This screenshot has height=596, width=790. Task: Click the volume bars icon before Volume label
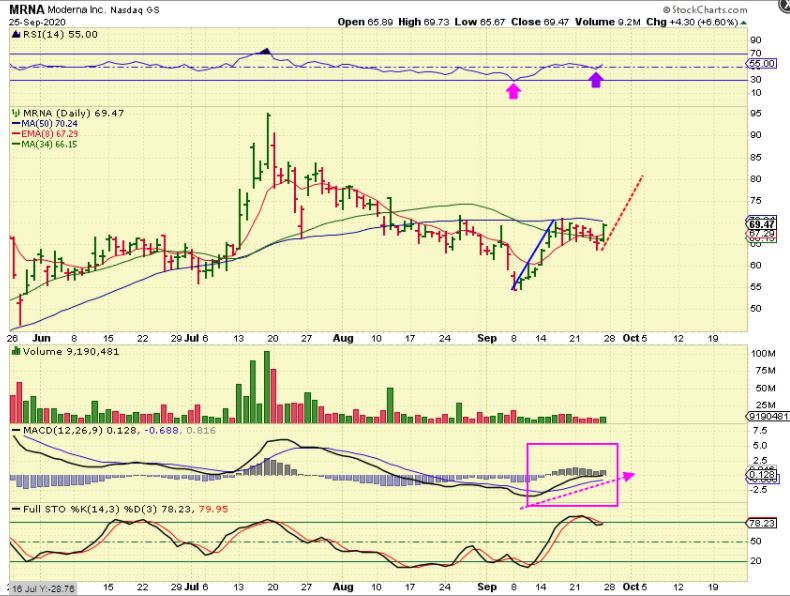click(16, 351)
